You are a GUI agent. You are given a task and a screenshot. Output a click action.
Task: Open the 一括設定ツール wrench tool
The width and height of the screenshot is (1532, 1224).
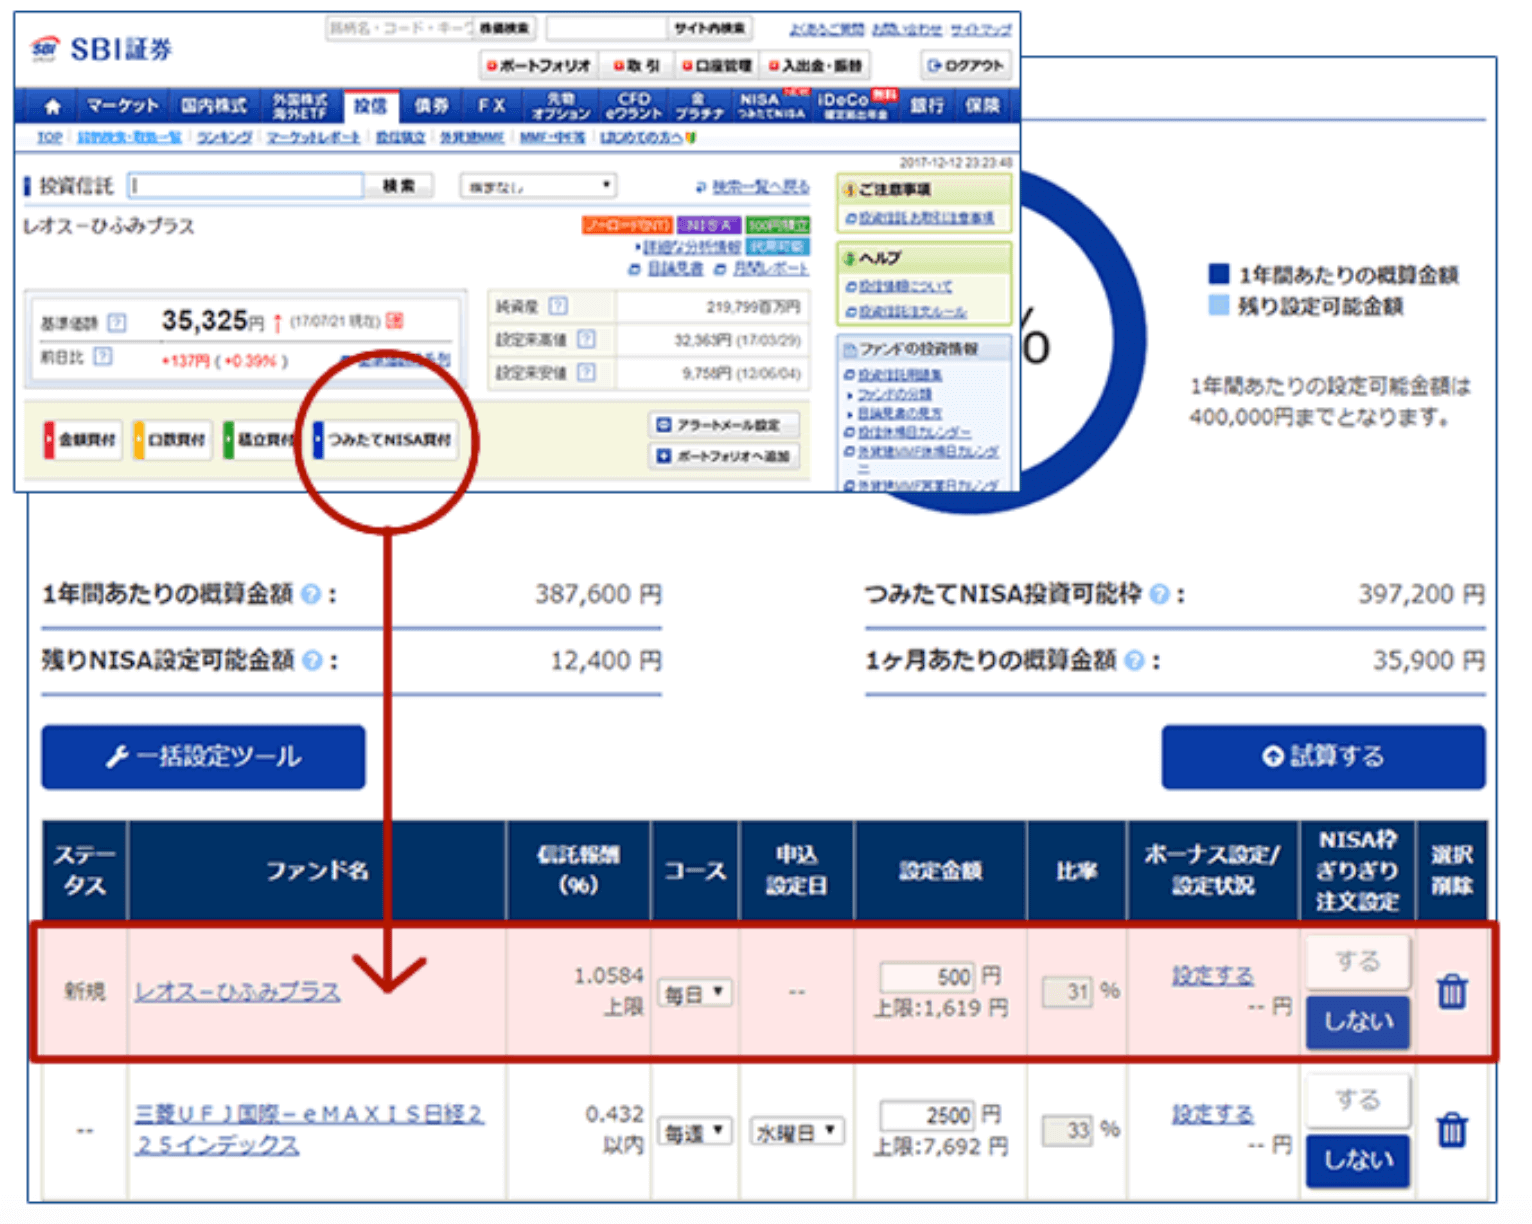click(x=202, y=757)
